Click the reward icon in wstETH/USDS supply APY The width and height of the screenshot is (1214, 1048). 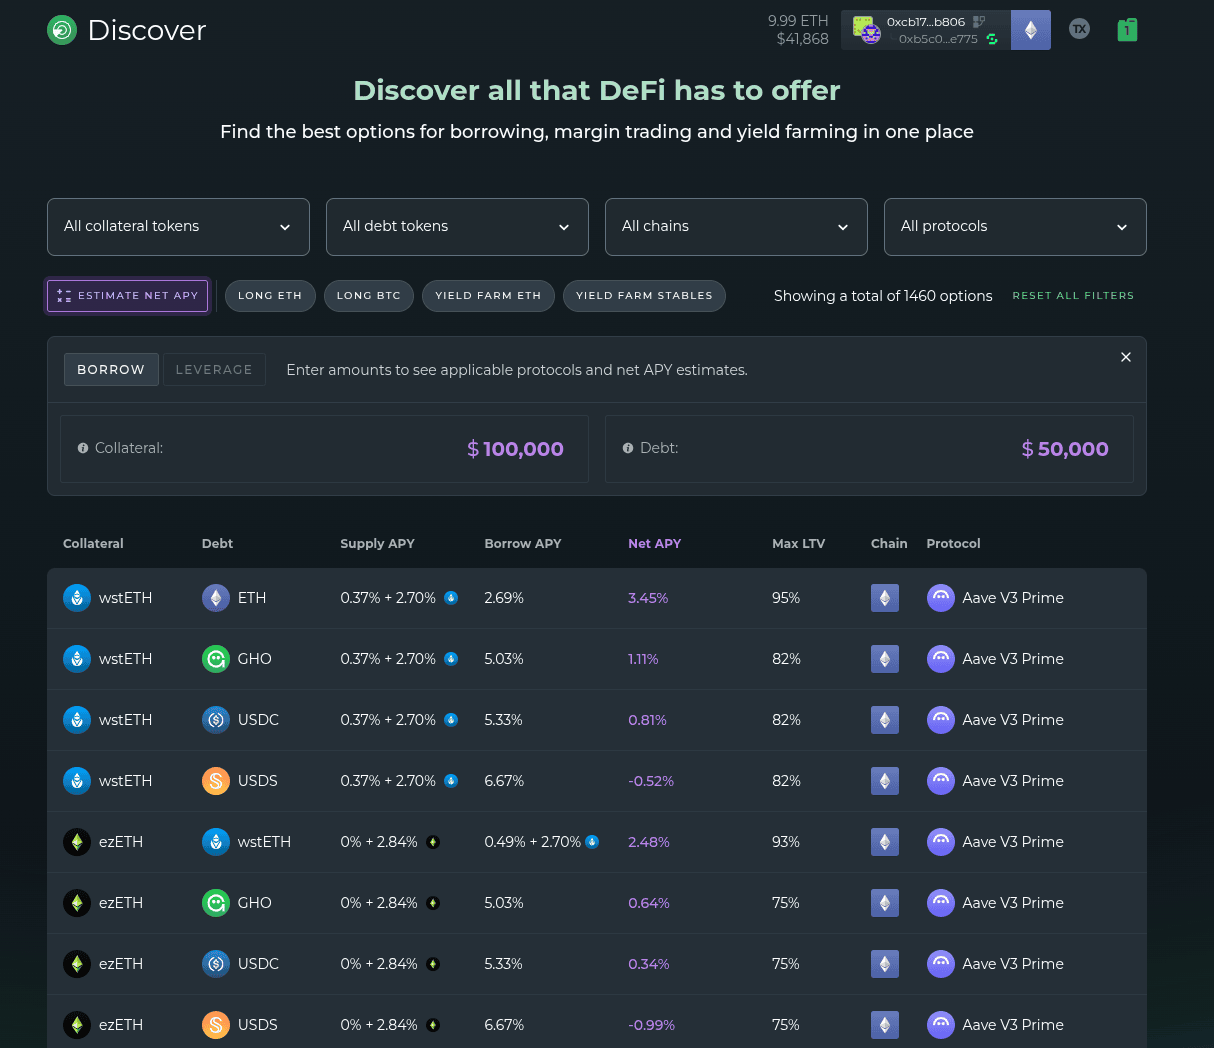[451, 781]
